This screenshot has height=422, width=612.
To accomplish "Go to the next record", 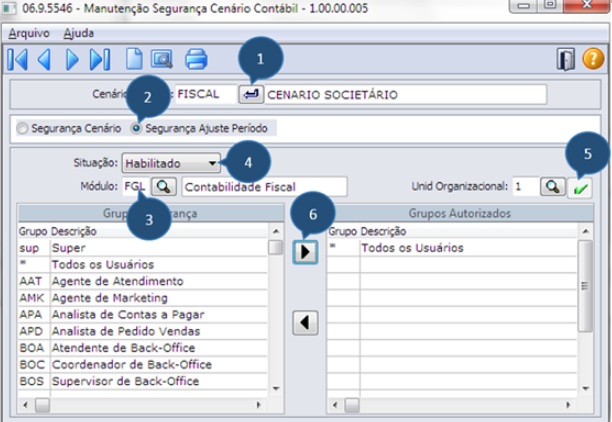I will (x=72, y=60).
